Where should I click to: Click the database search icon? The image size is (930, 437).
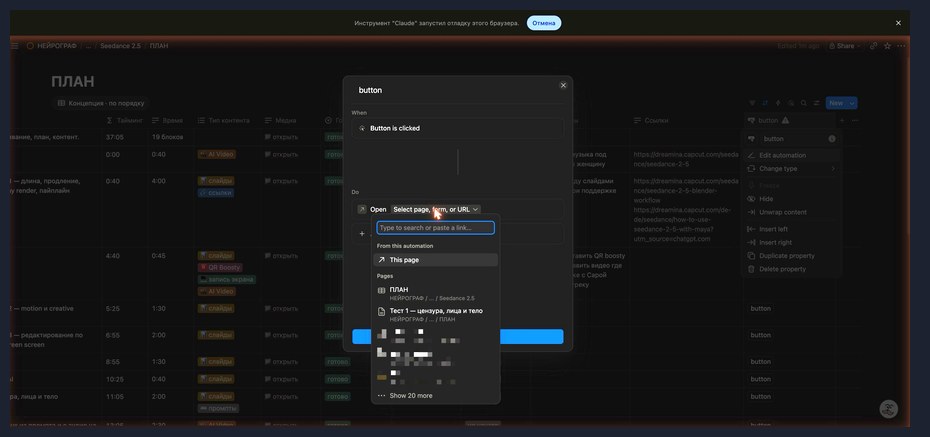click(x=804, y=103)
